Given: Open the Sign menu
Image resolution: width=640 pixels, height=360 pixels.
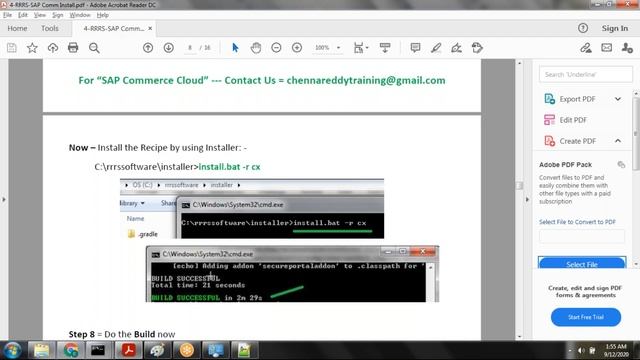Looking at the screenshot, I should [x=58, y=15].
